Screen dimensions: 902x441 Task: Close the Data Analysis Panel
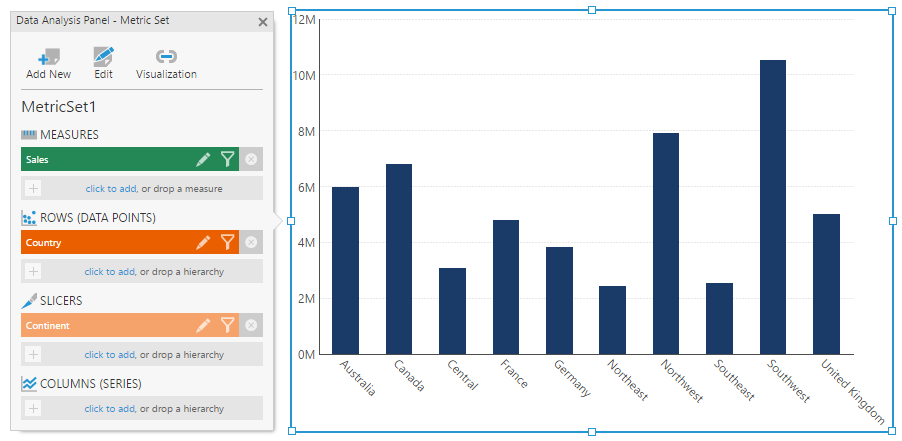[263, 21]
